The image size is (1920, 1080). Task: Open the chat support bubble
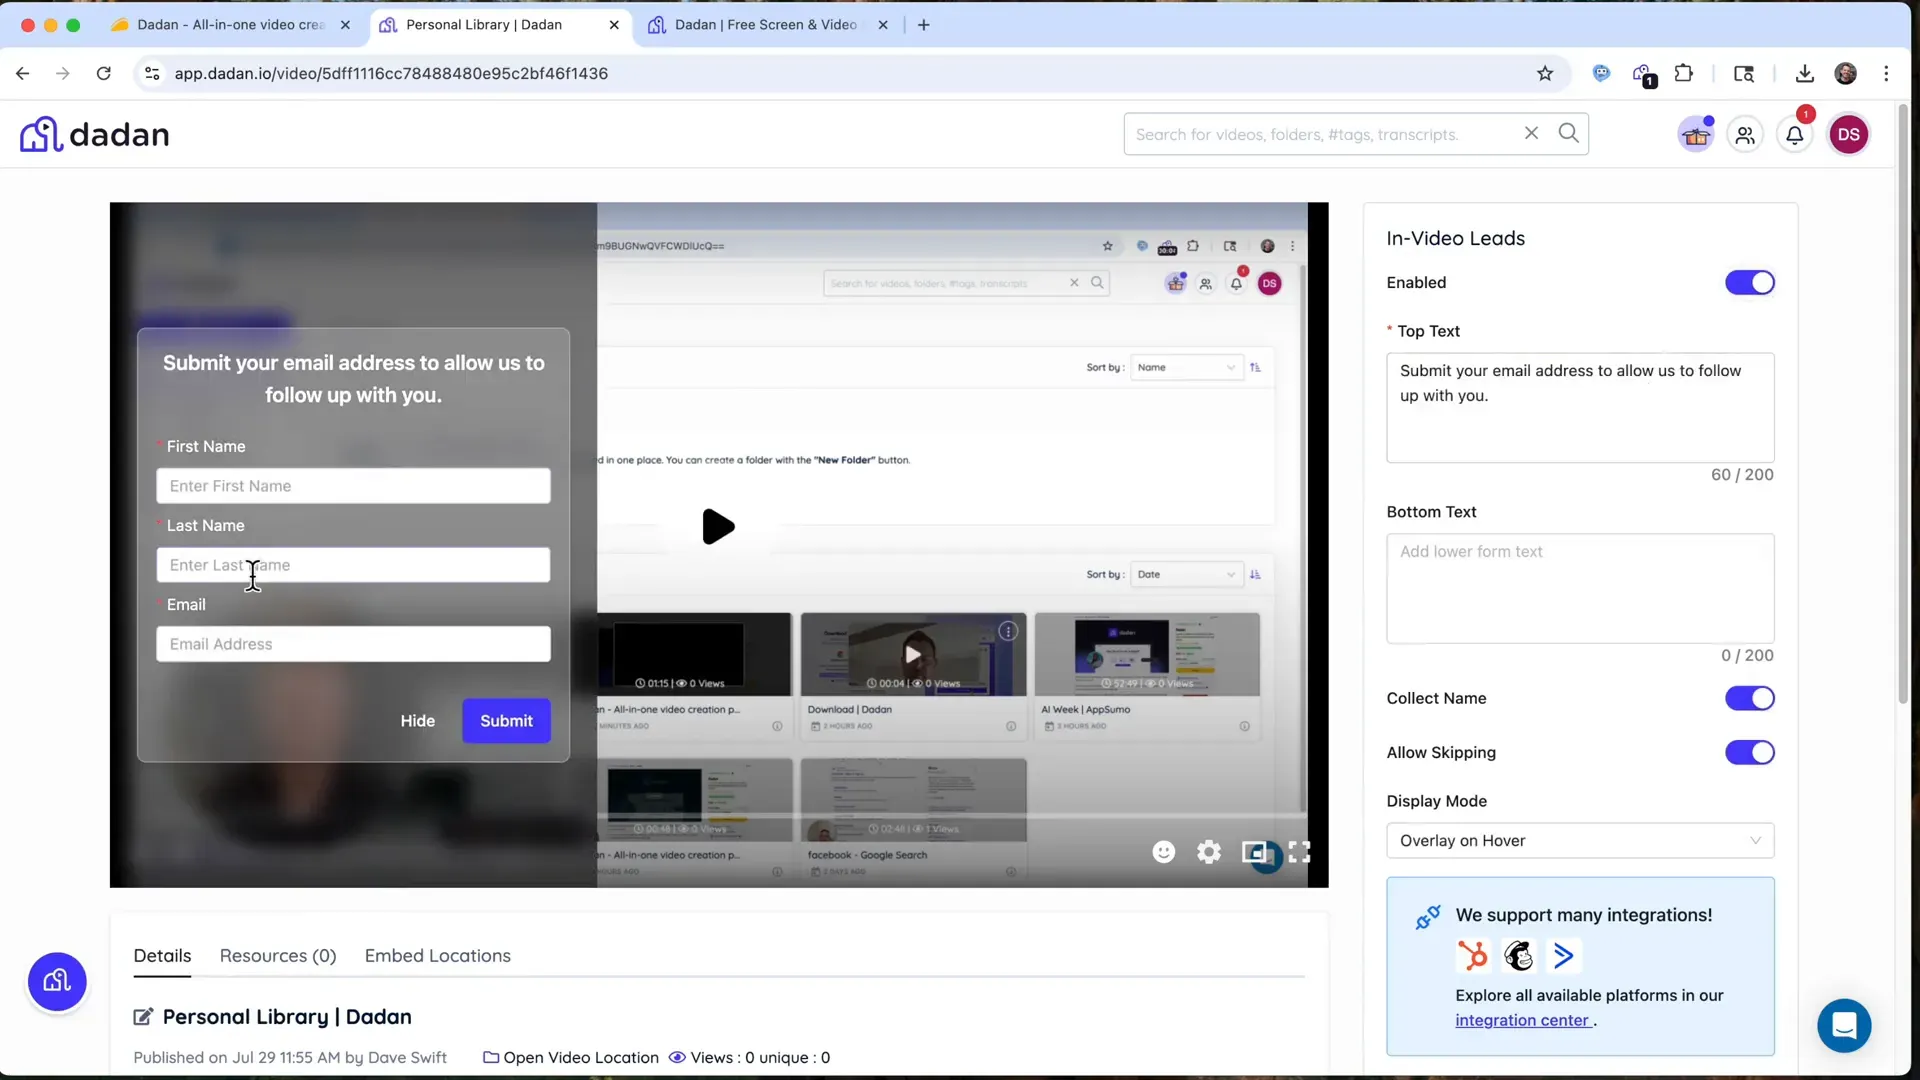tap(1844, 1025)
